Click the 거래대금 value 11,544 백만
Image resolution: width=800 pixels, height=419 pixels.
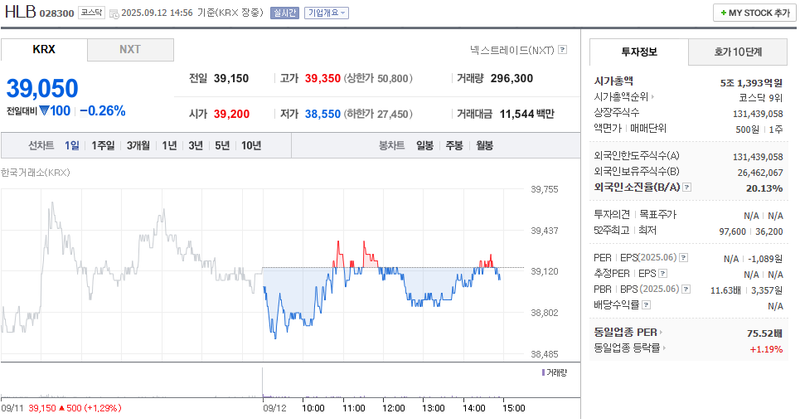pos(527,114)
